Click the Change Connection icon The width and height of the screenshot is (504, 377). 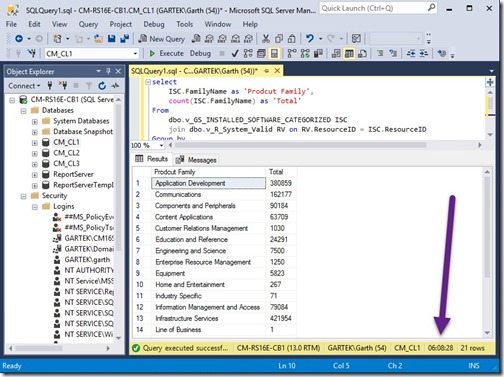tap(32, 53)
